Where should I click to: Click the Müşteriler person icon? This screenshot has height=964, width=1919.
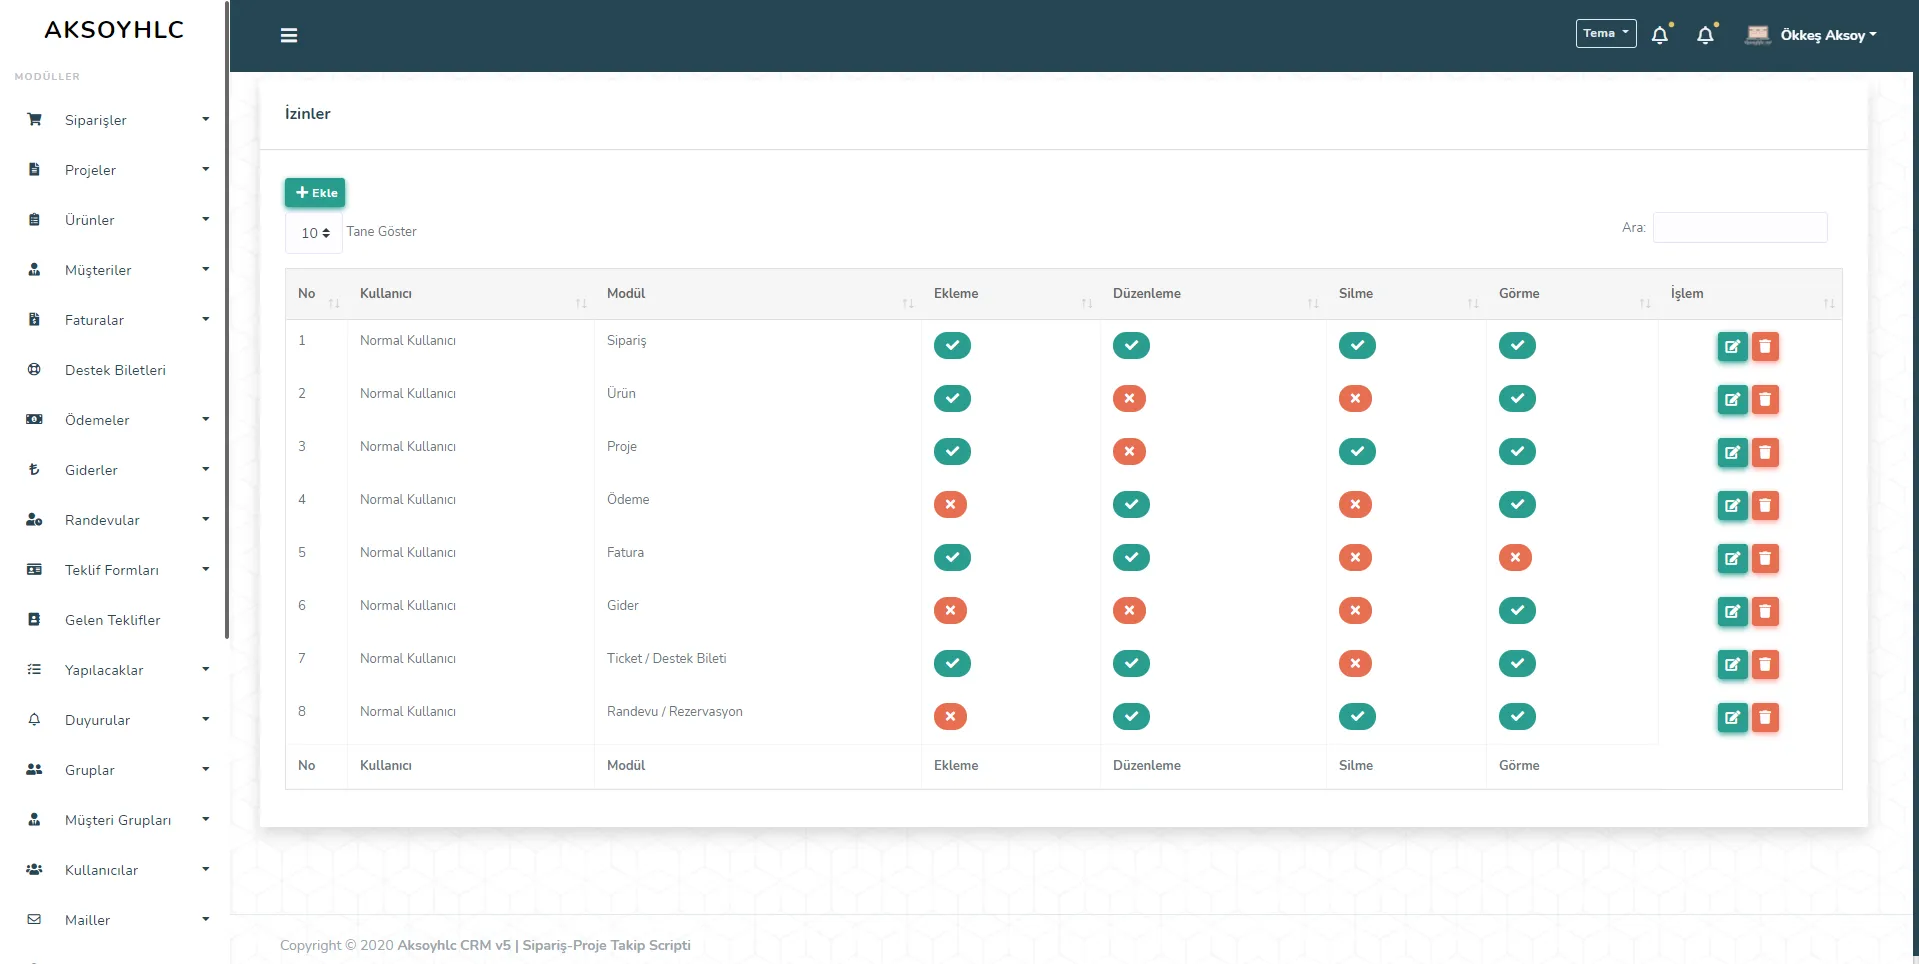[34, 270]
